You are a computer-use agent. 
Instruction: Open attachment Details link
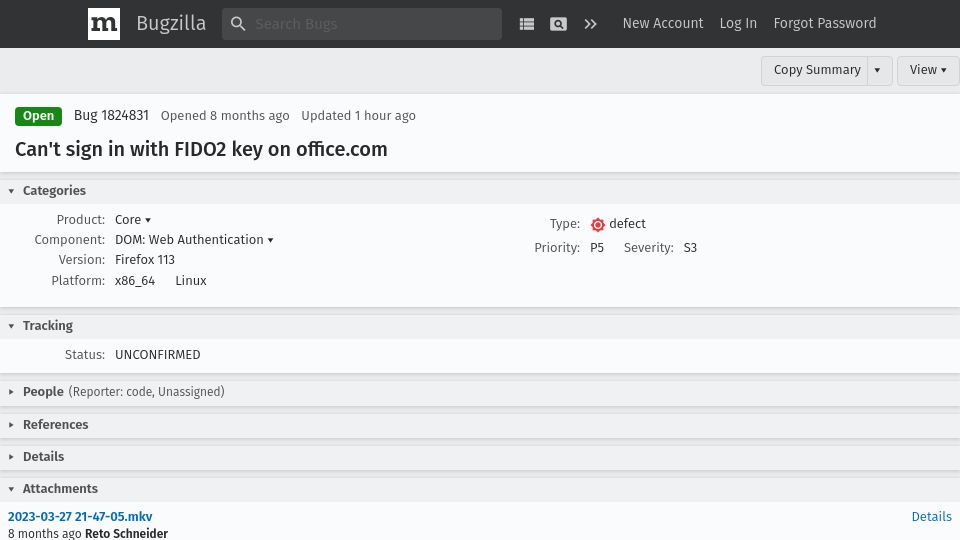pyautogui.click(x=931, y=517)
